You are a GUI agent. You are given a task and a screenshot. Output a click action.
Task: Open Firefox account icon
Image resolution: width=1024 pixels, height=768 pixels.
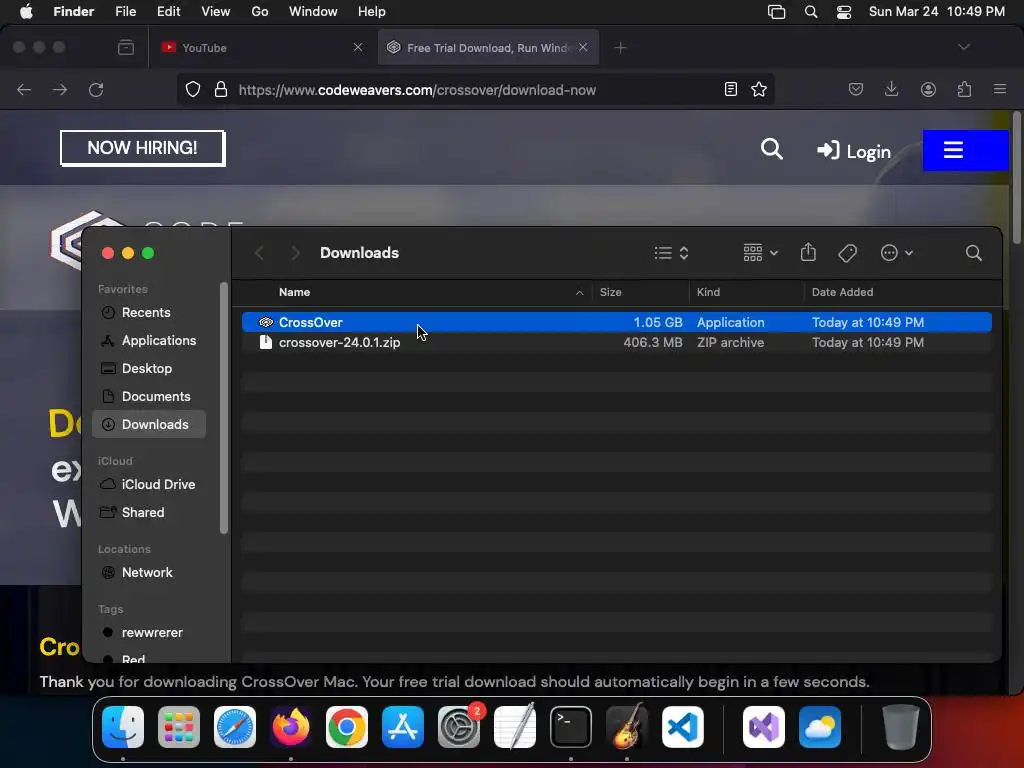(928, 89)
